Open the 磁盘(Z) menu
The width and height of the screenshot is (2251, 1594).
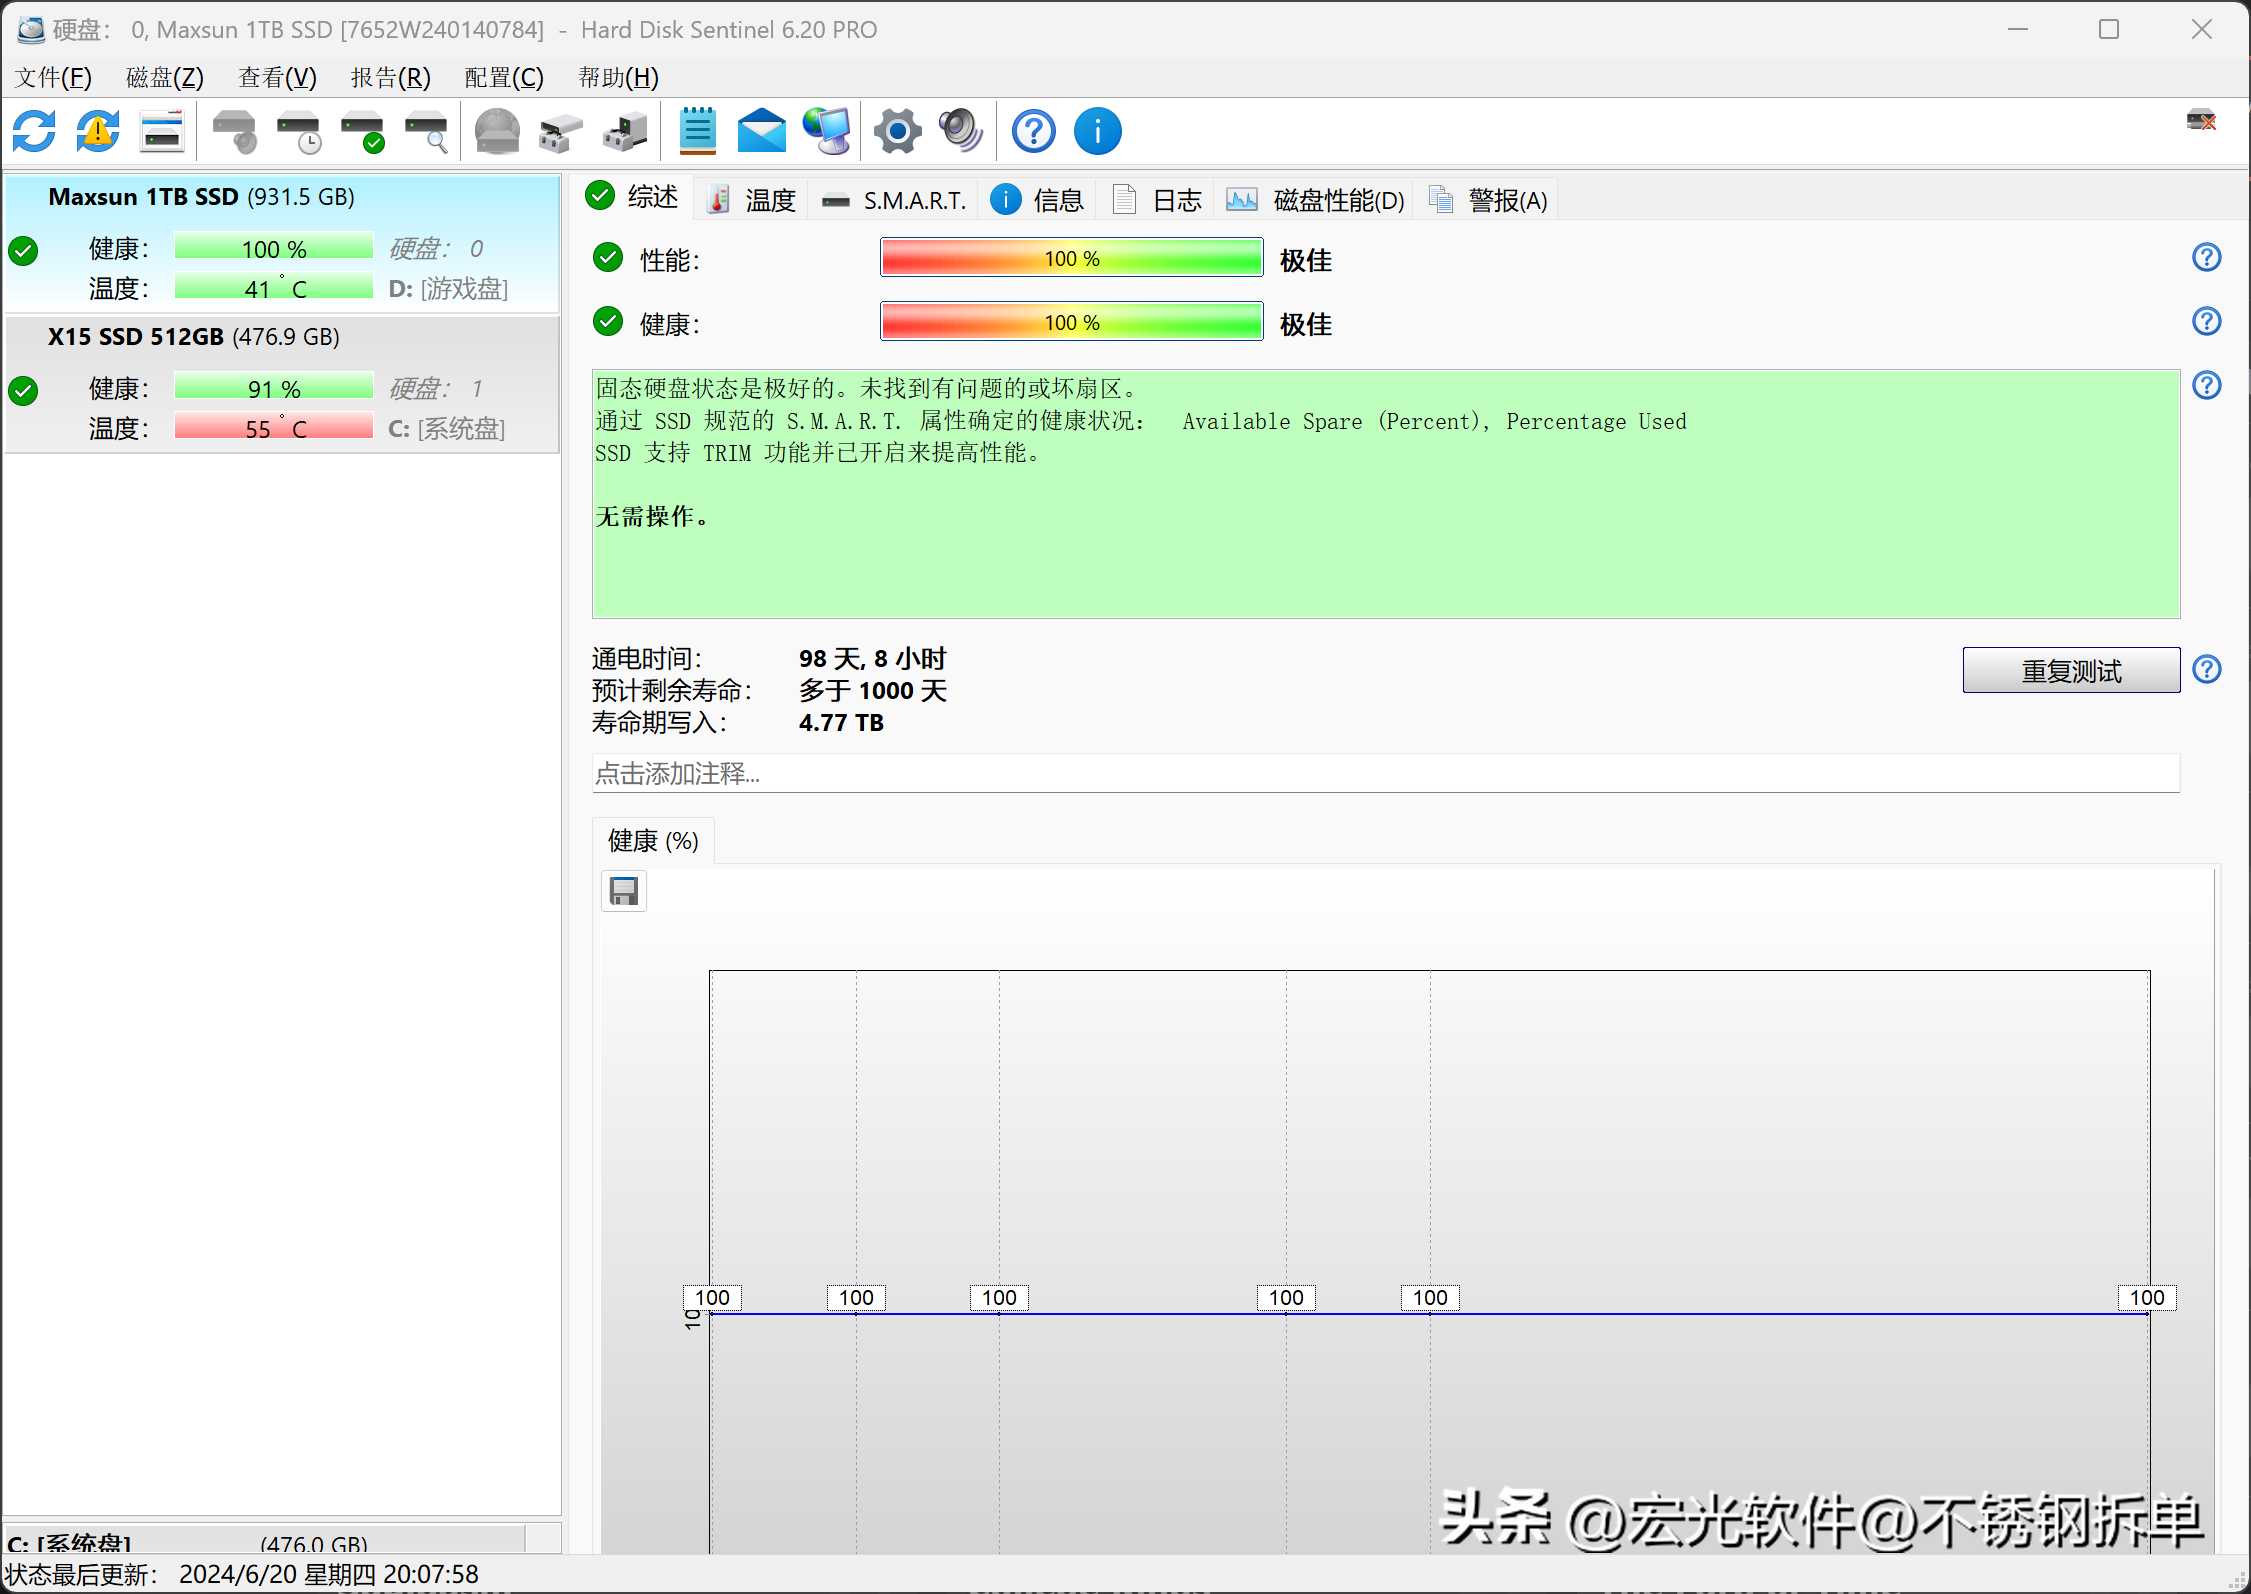tap(165, 77)
